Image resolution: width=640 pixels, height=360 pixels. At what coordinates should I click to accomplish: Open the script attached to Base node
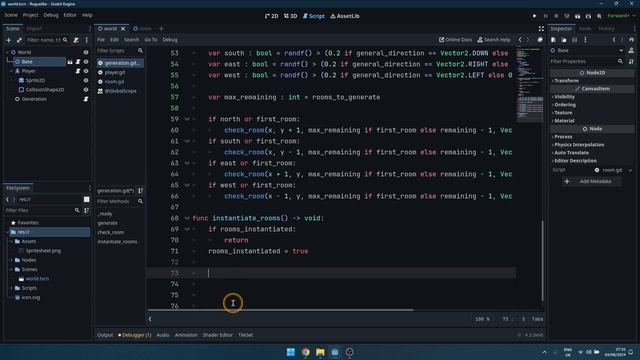click(x=78, y=62)
